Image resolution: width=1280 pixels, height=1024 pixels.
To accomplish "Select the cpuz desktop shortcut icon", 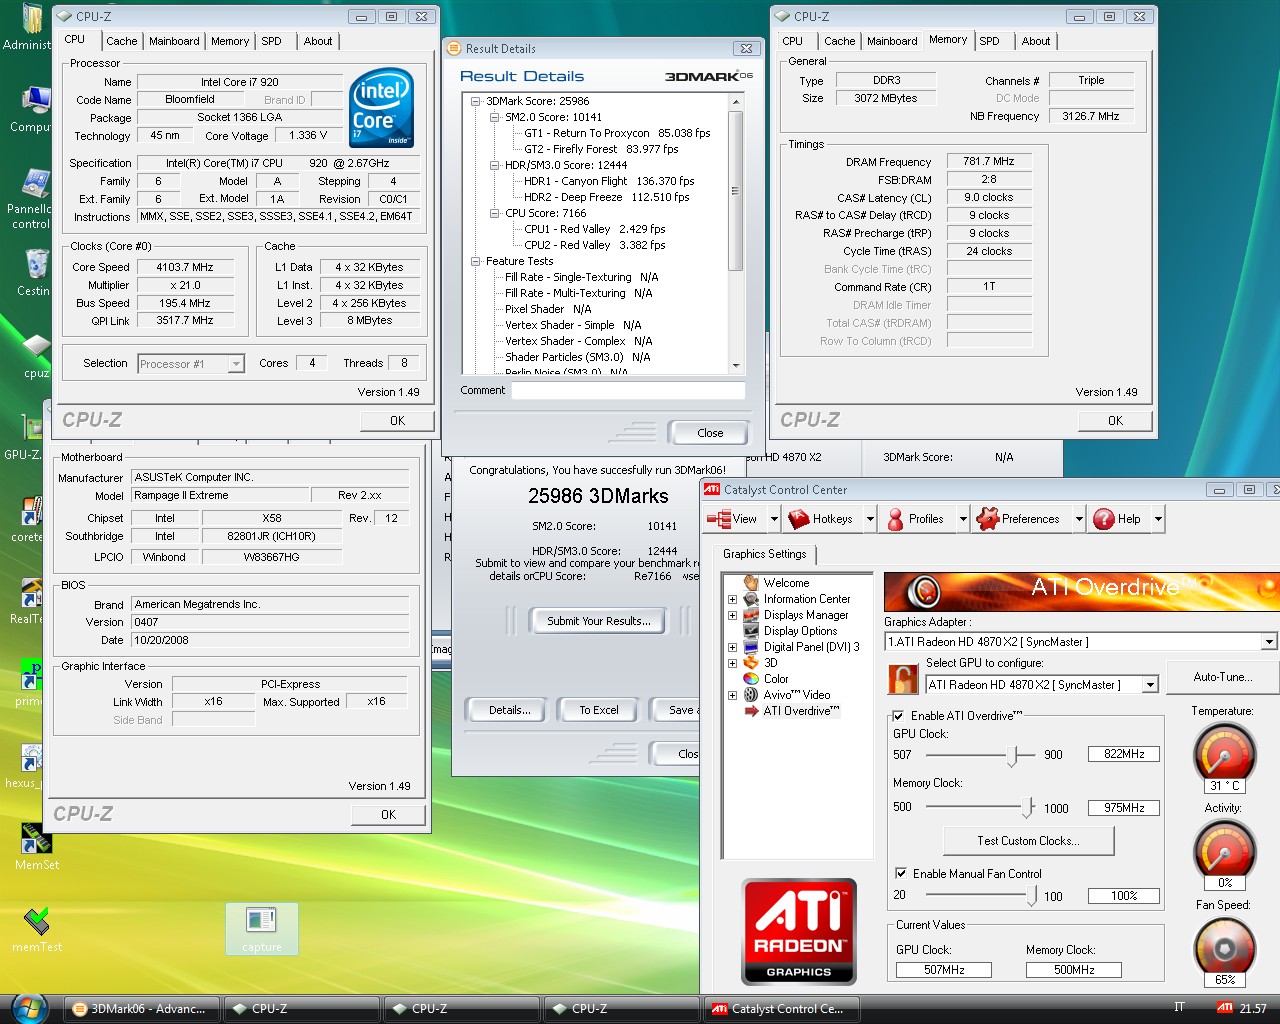I will pos(37,347).
